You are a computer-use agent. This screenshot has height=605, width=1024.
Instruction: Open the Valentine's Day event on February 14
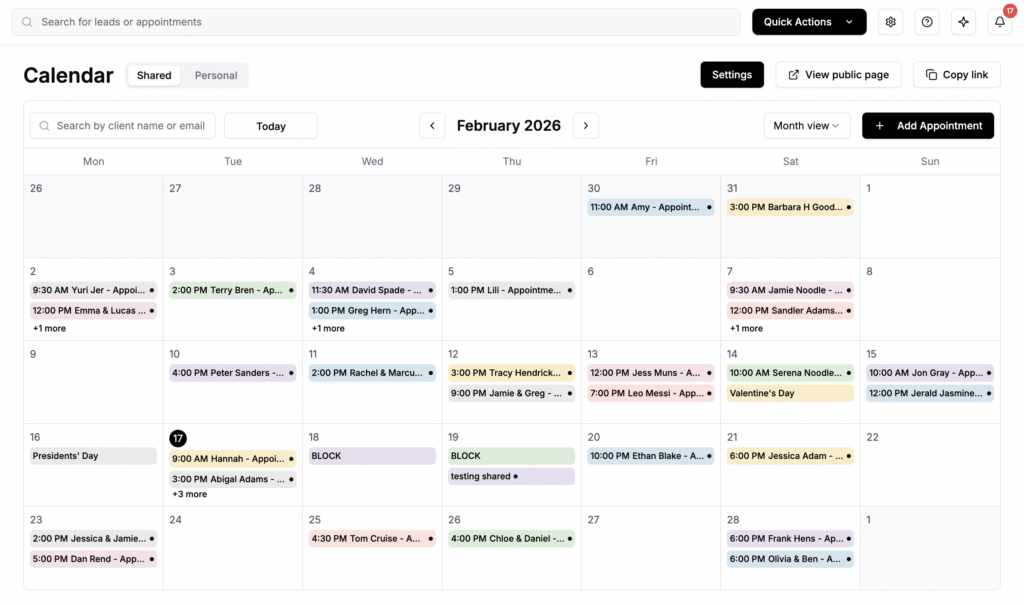tap(789, 393)
